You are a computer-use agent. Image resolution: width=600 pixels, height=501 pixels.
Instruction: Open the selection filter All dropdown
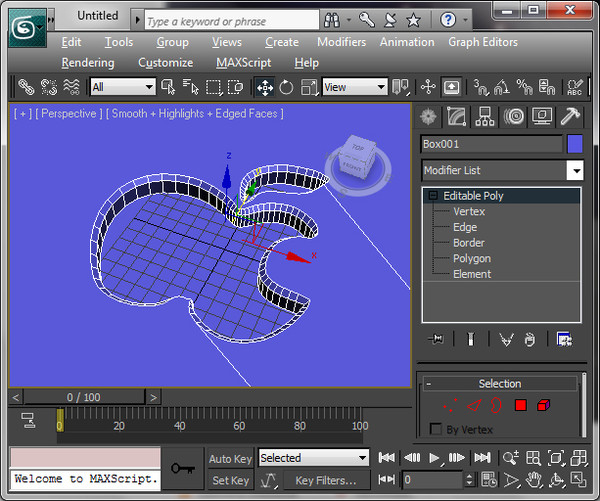pyautogui.click(x=122, y=87)
